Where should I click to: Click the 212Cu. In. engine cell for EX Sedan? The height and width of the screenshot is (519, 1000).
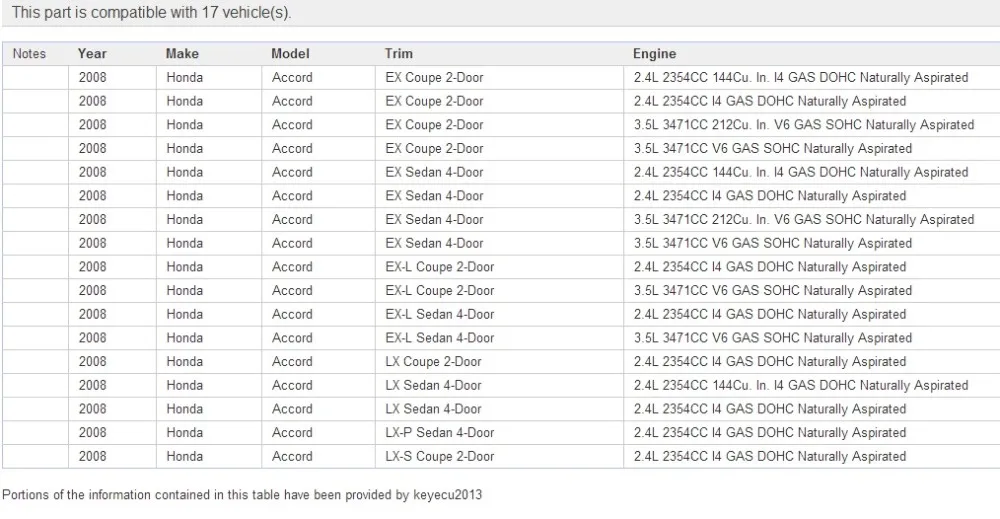(x=812, y=219)
